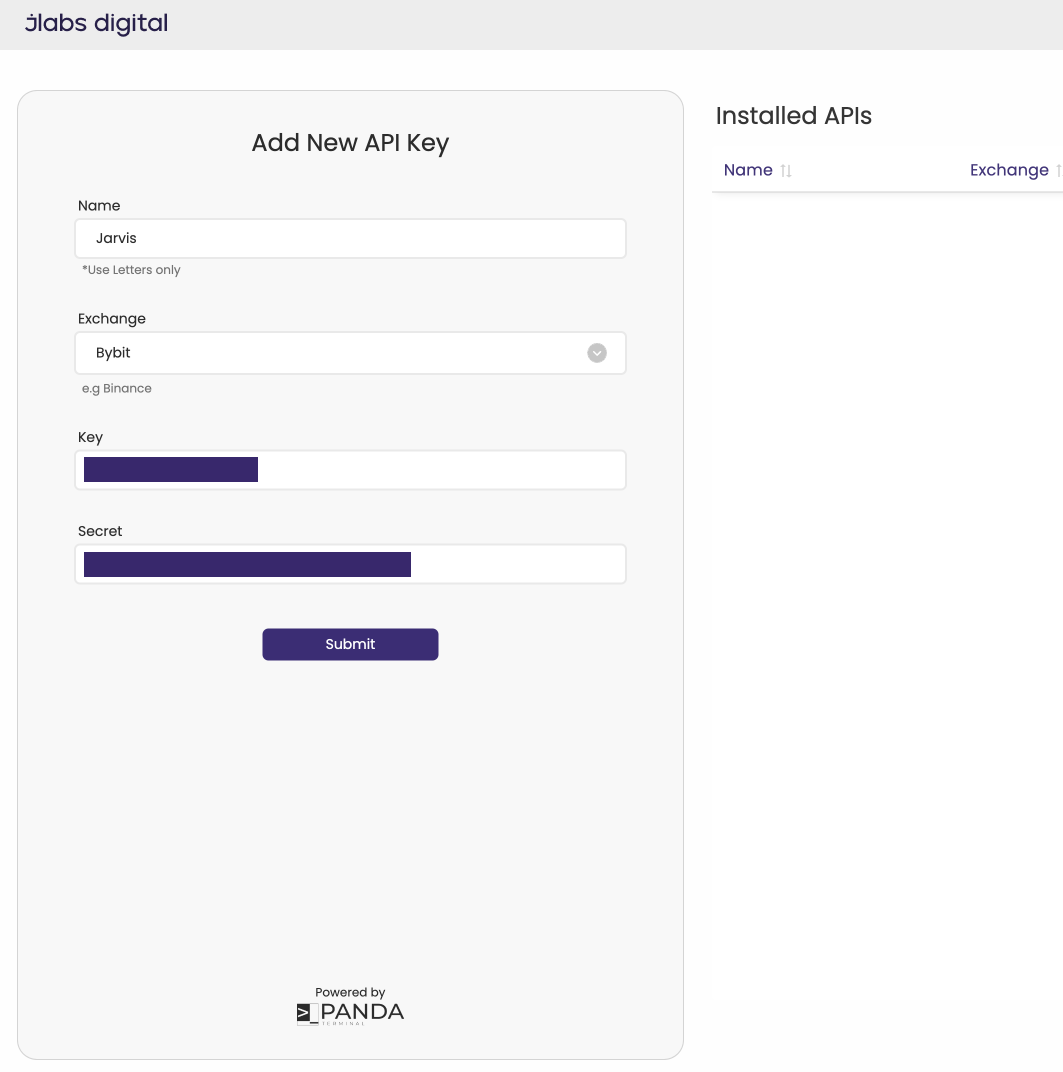Focus the Name field containing Jarvis
Screen dimensions: 1063x1072
[350, 239]
